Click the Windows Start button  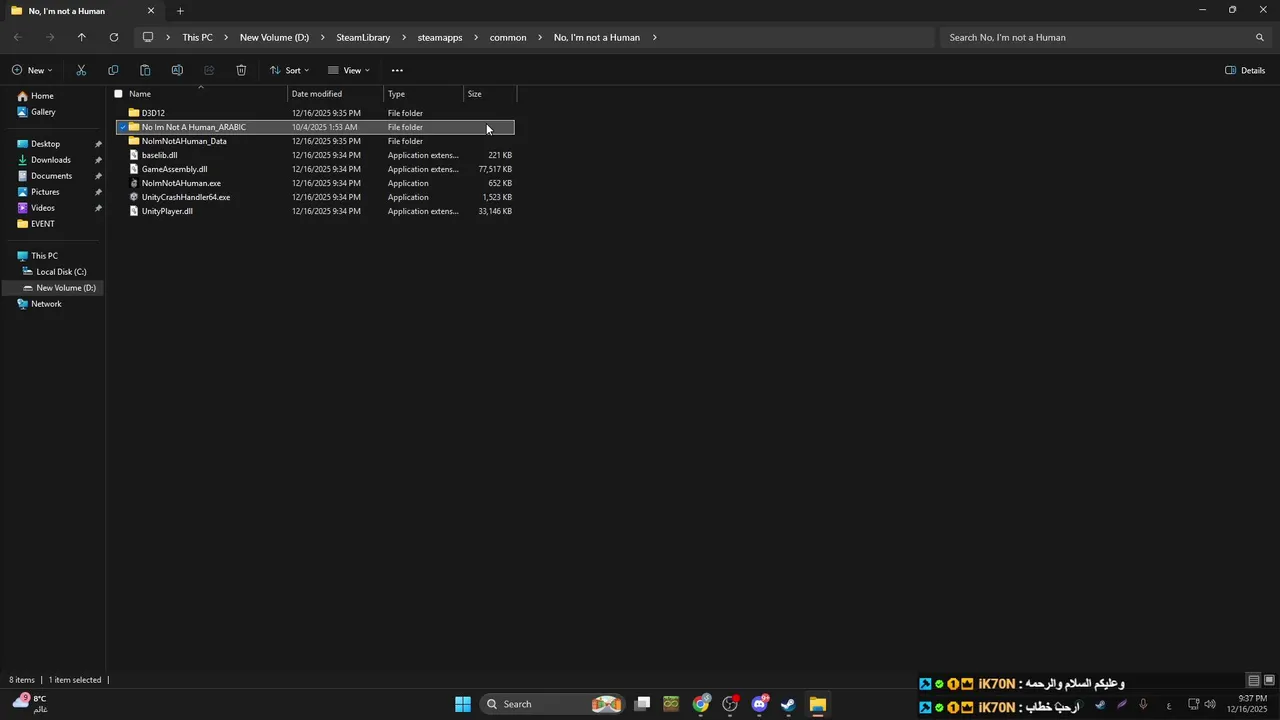463,704
